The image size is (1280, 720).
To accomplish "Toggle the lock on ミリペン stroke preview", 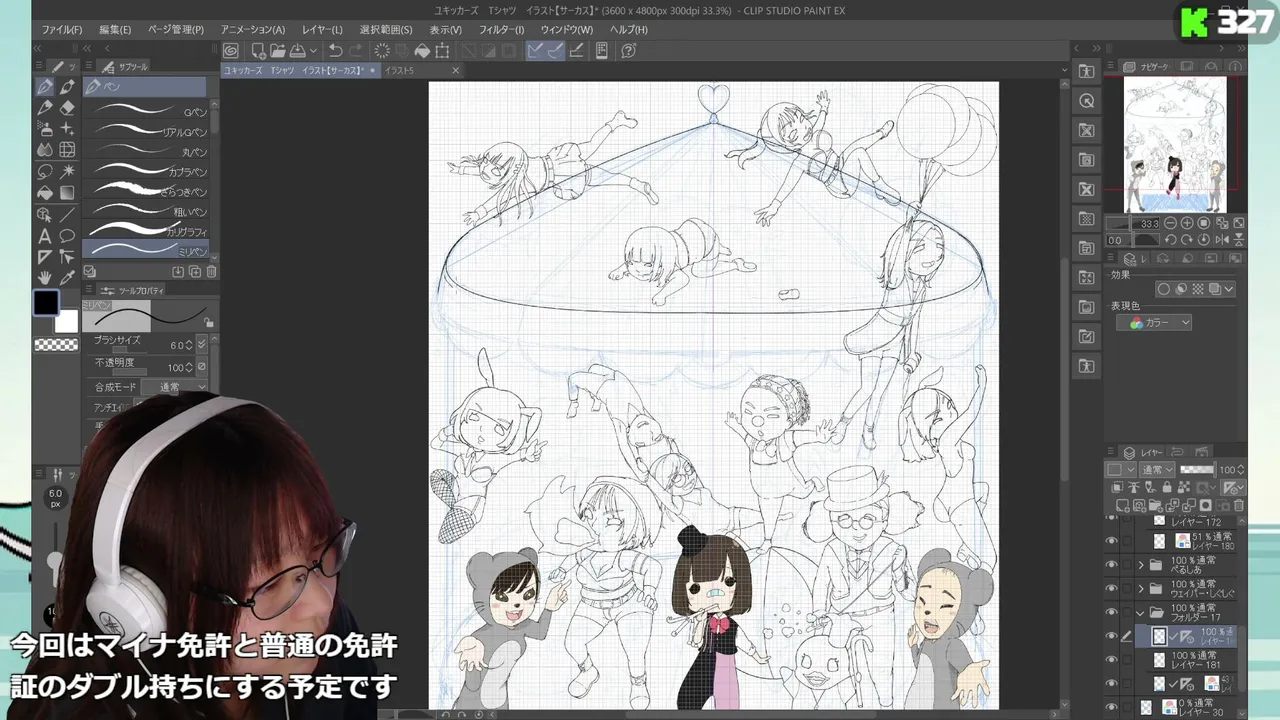I will (208, 322).
